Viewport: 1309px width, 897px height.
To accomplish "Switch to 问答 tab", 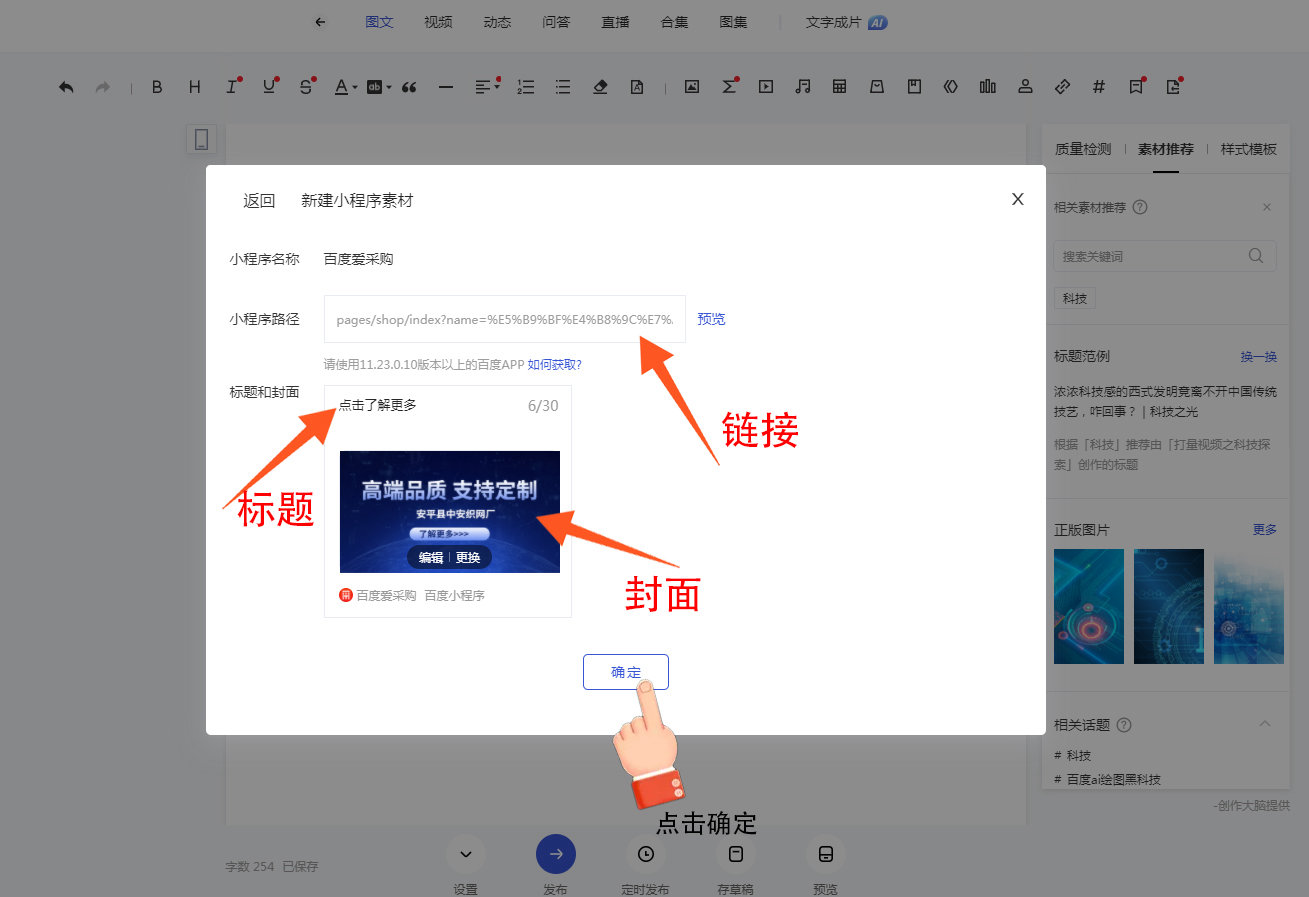I will pyautogui.click(x=556, y=22).
